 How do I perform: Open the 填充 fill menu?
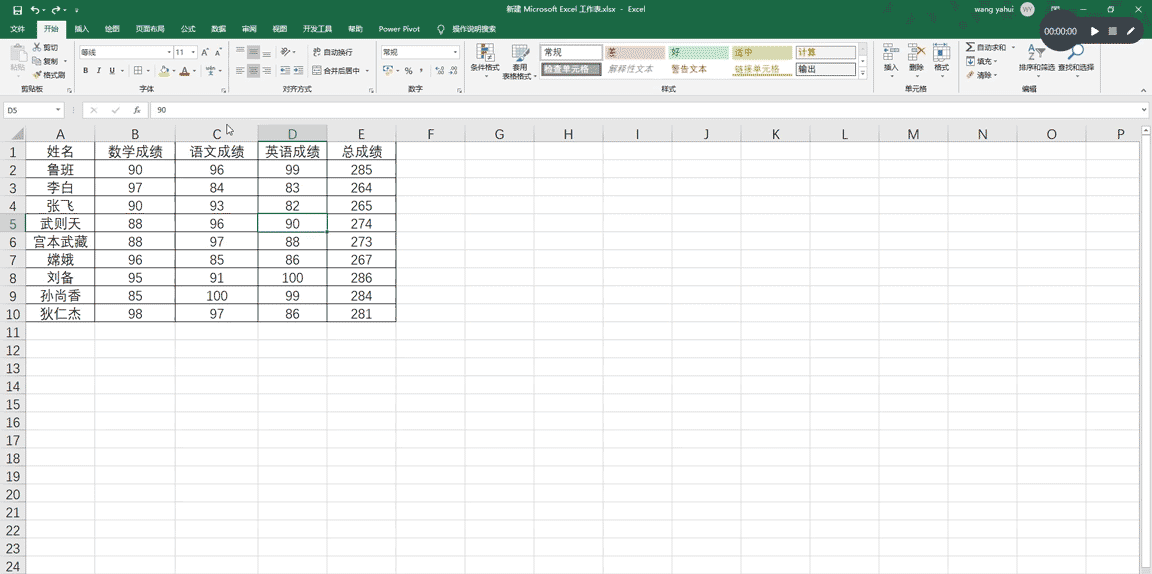tap(982, 61)
